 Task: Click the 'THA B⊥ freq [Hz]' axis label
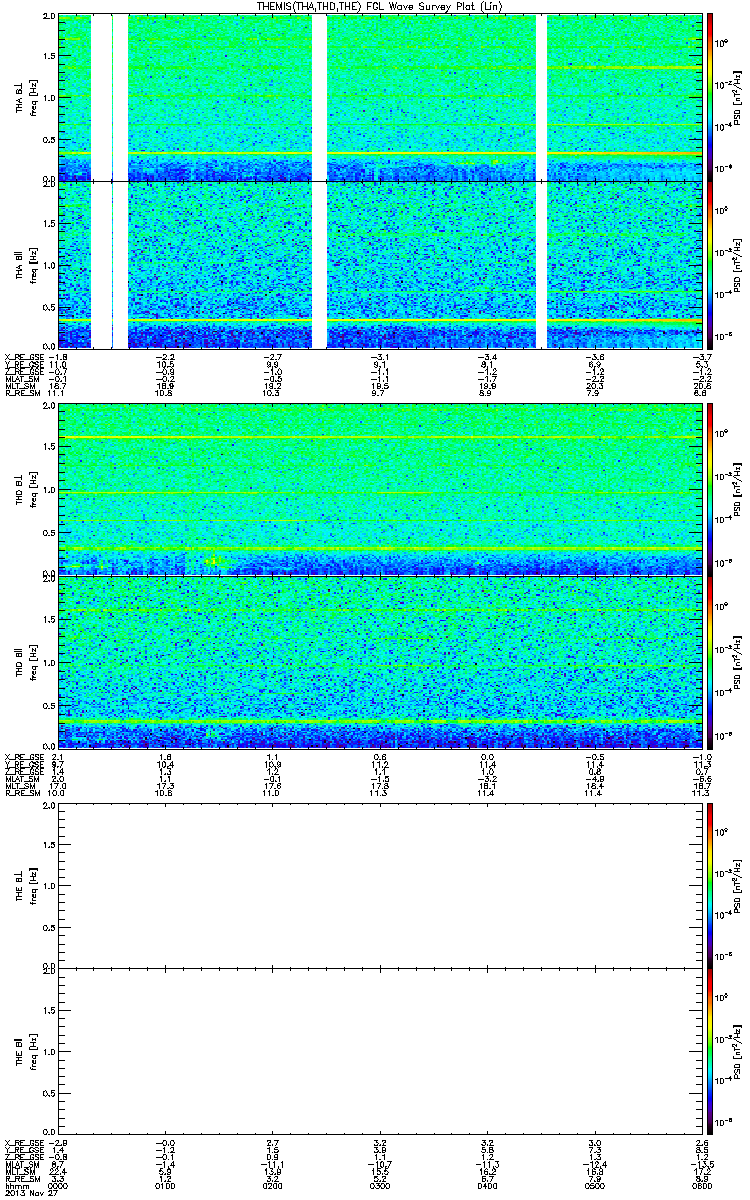[x=24, y=97]
